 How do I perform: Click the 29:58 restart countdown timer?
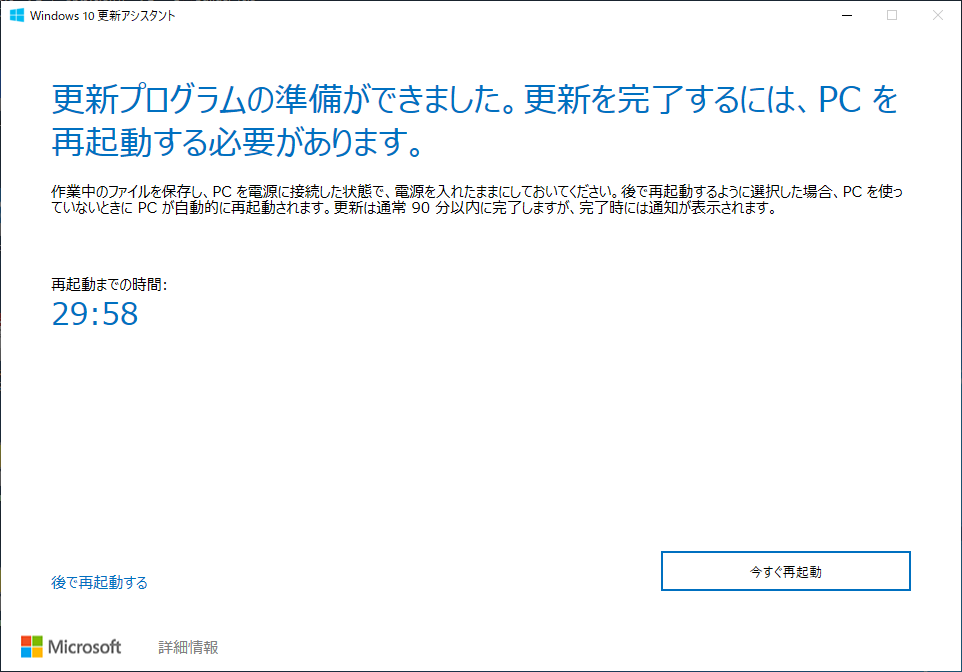(x=95, y=314)
